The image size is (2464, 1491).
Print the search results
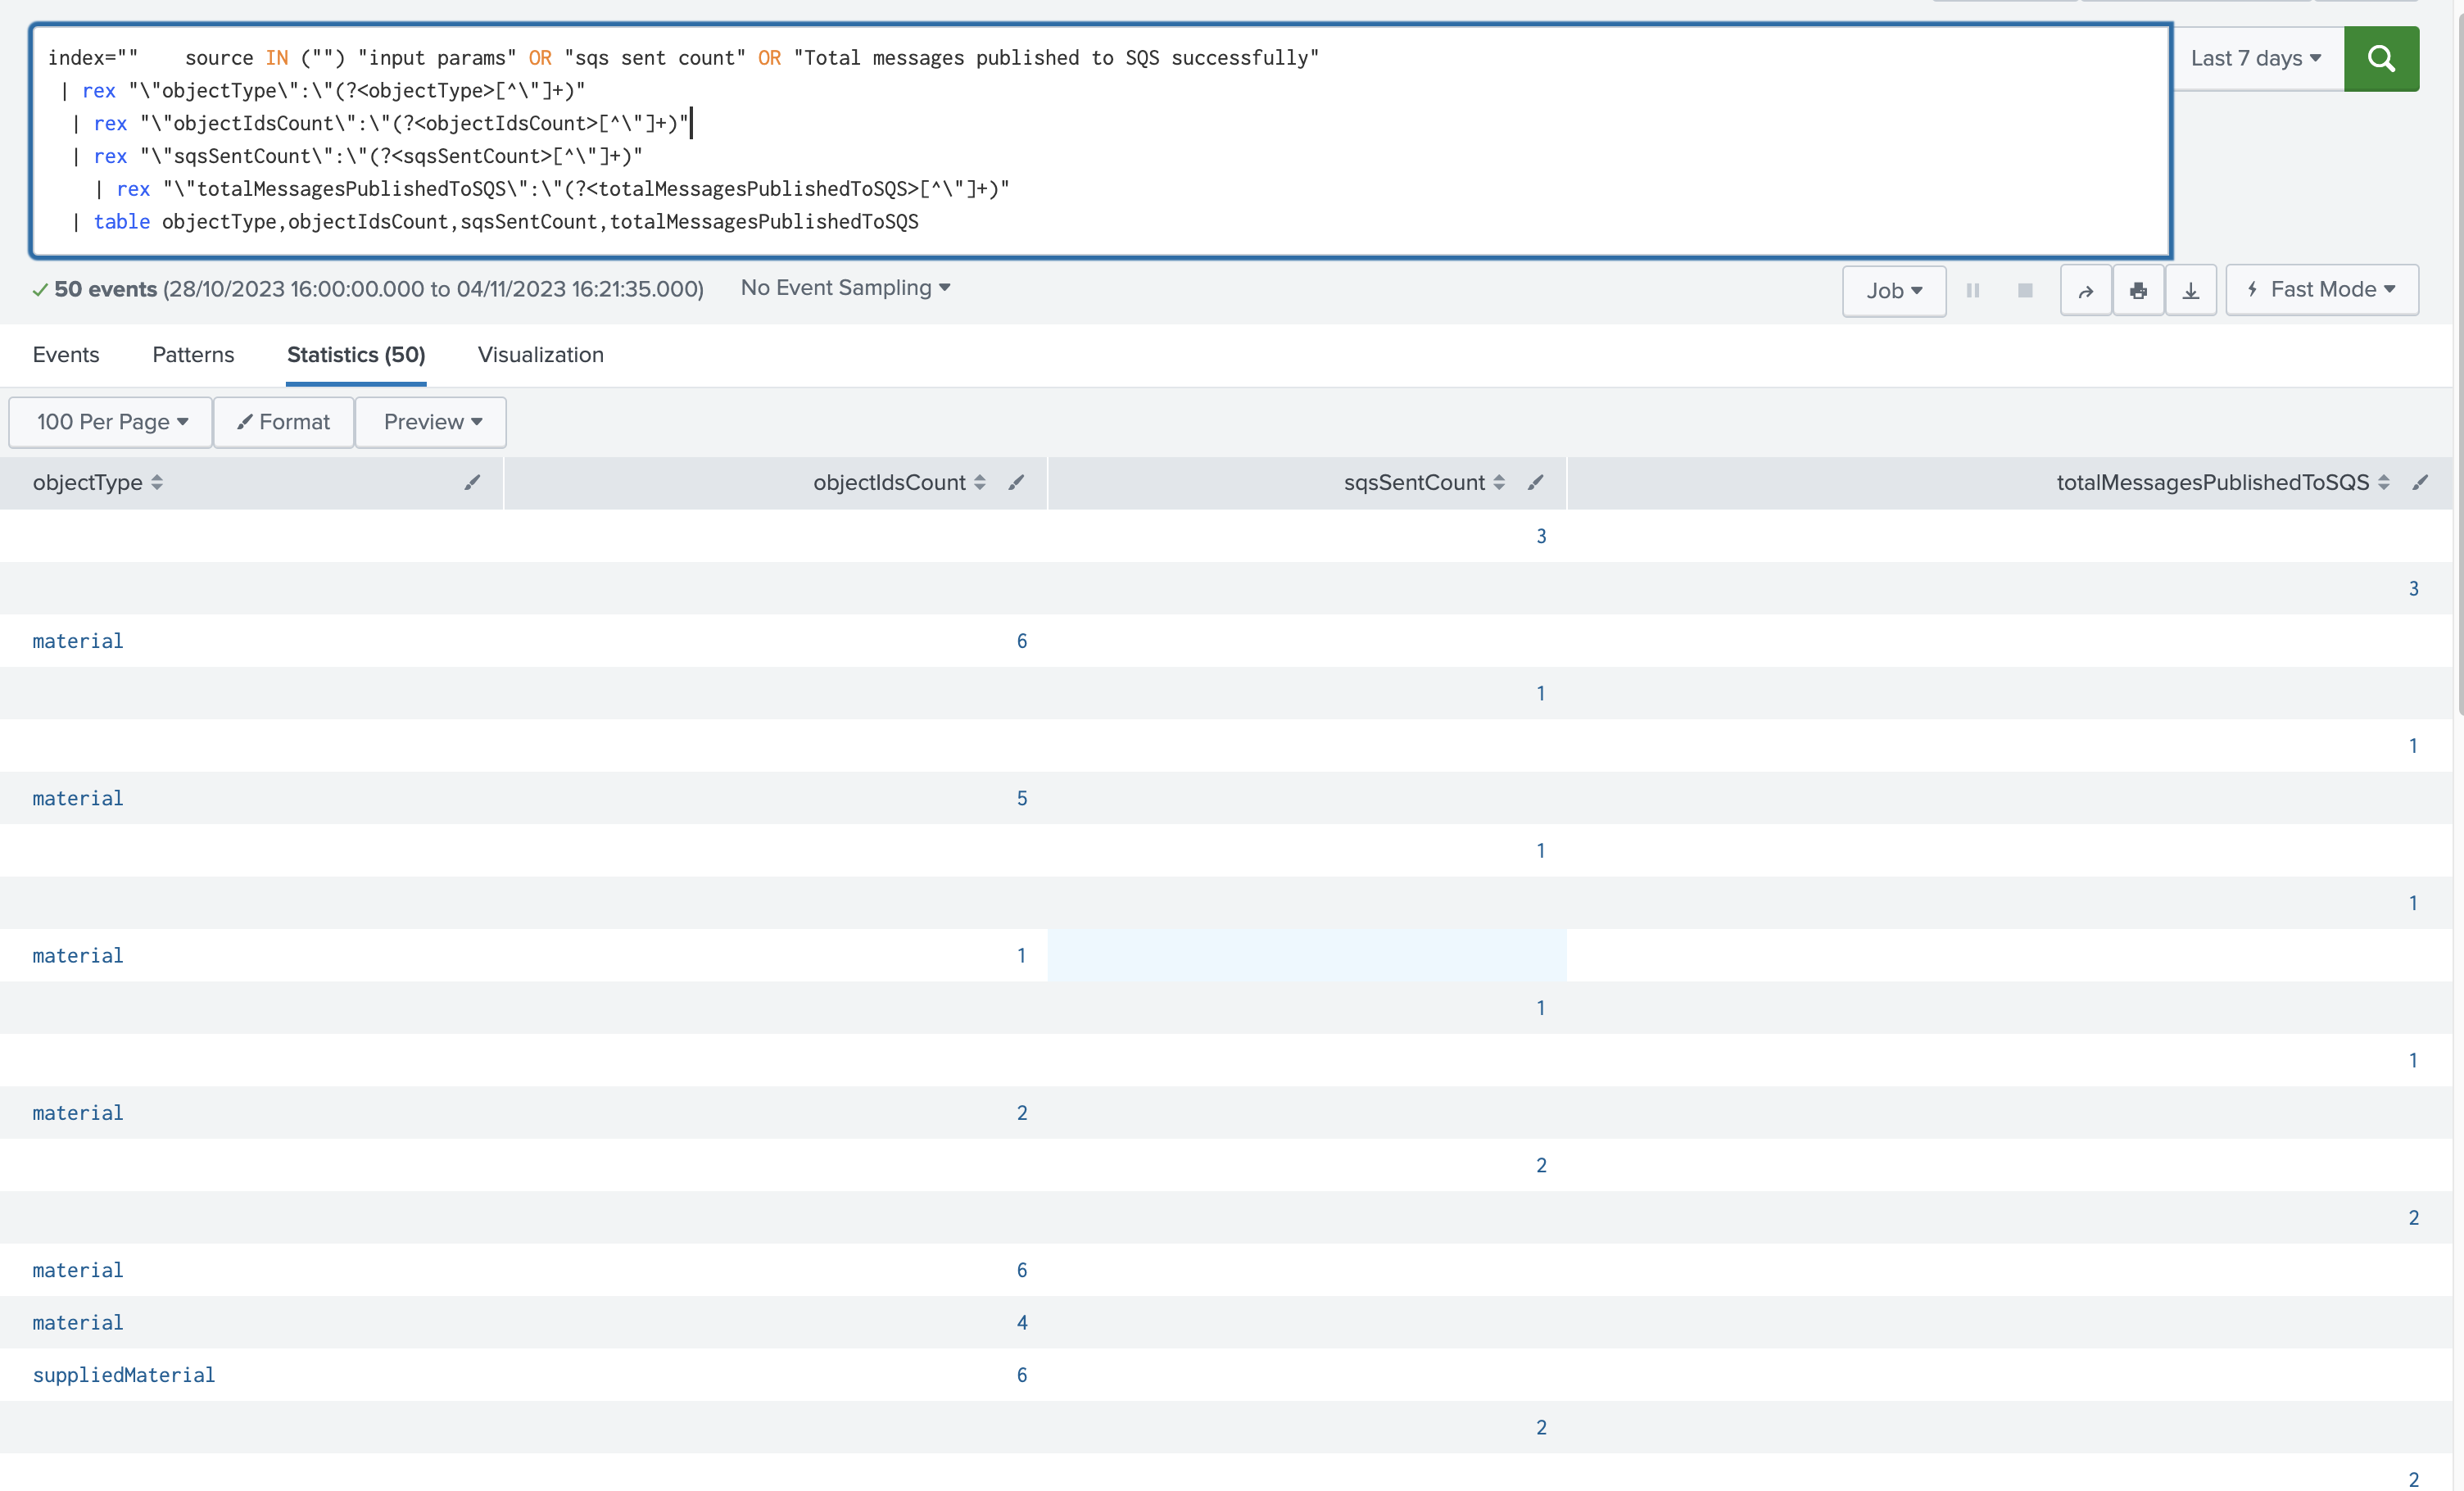coord(2139,290)
